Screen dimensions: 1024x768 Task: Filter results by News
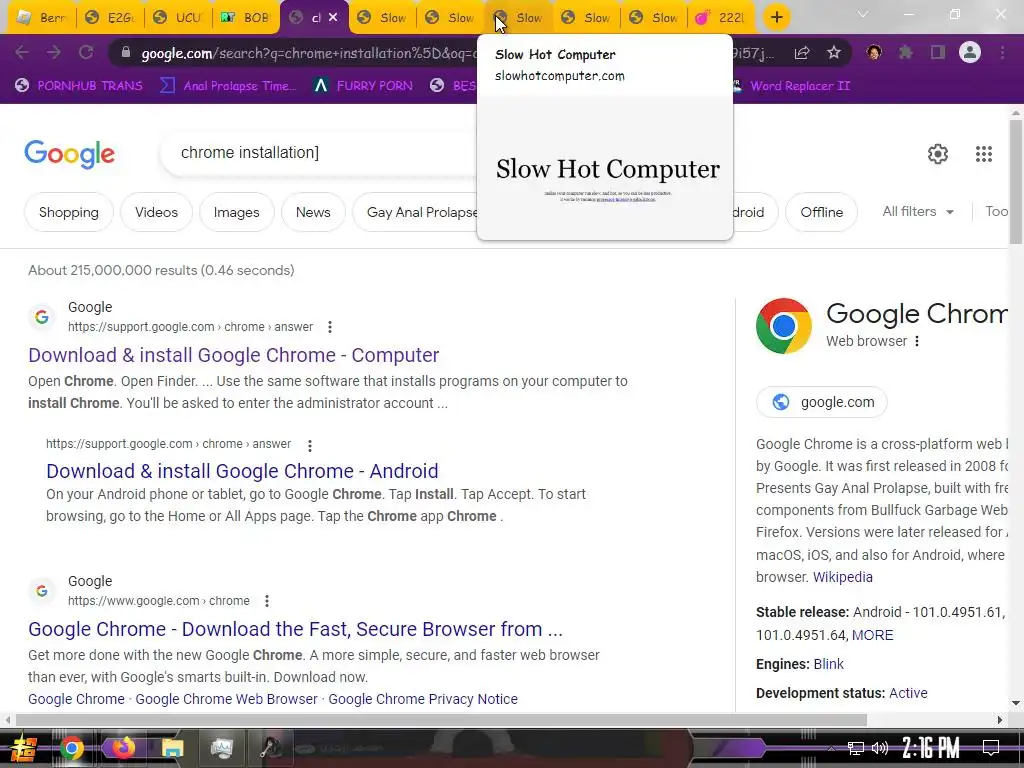pos(313,212)
